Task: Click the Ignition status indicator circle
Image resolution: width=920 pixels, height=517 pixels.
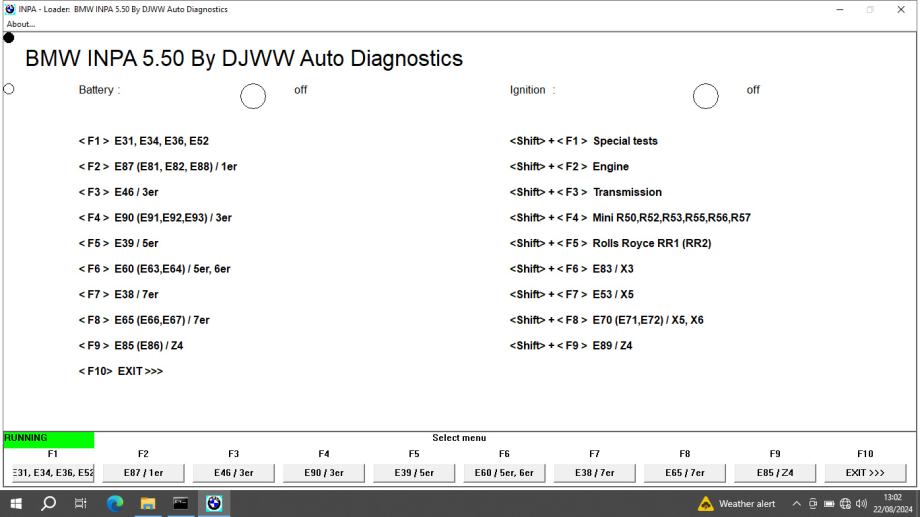Action: (x=705, y=96)
